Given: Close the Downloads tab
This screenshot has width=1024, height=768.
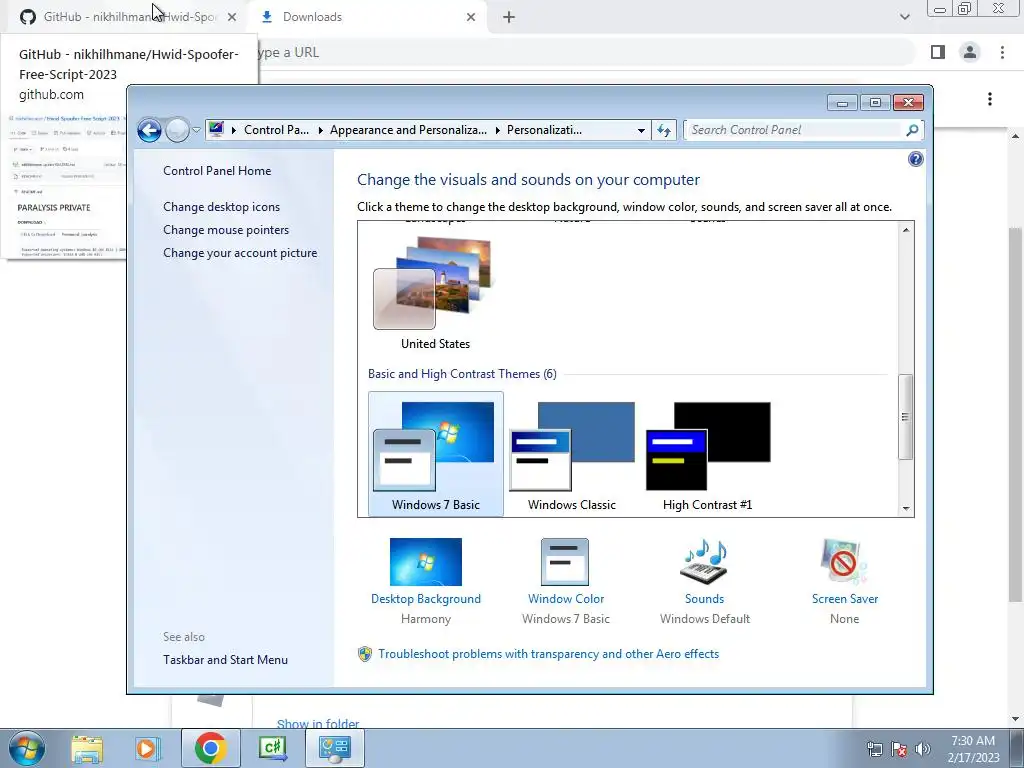Looking at the screenshot, I should tap(471, 18).
